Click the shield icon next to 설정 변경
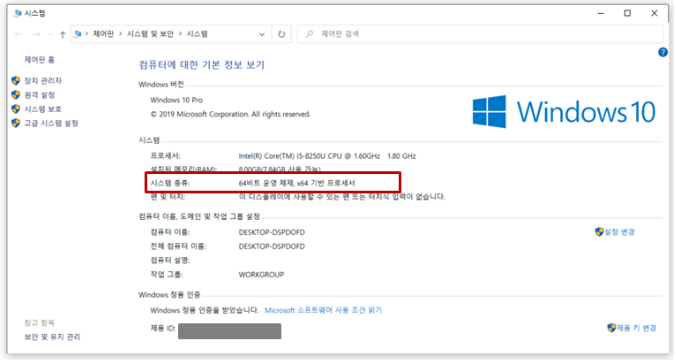This screenshot has height=360, width=676. point(599,232)
